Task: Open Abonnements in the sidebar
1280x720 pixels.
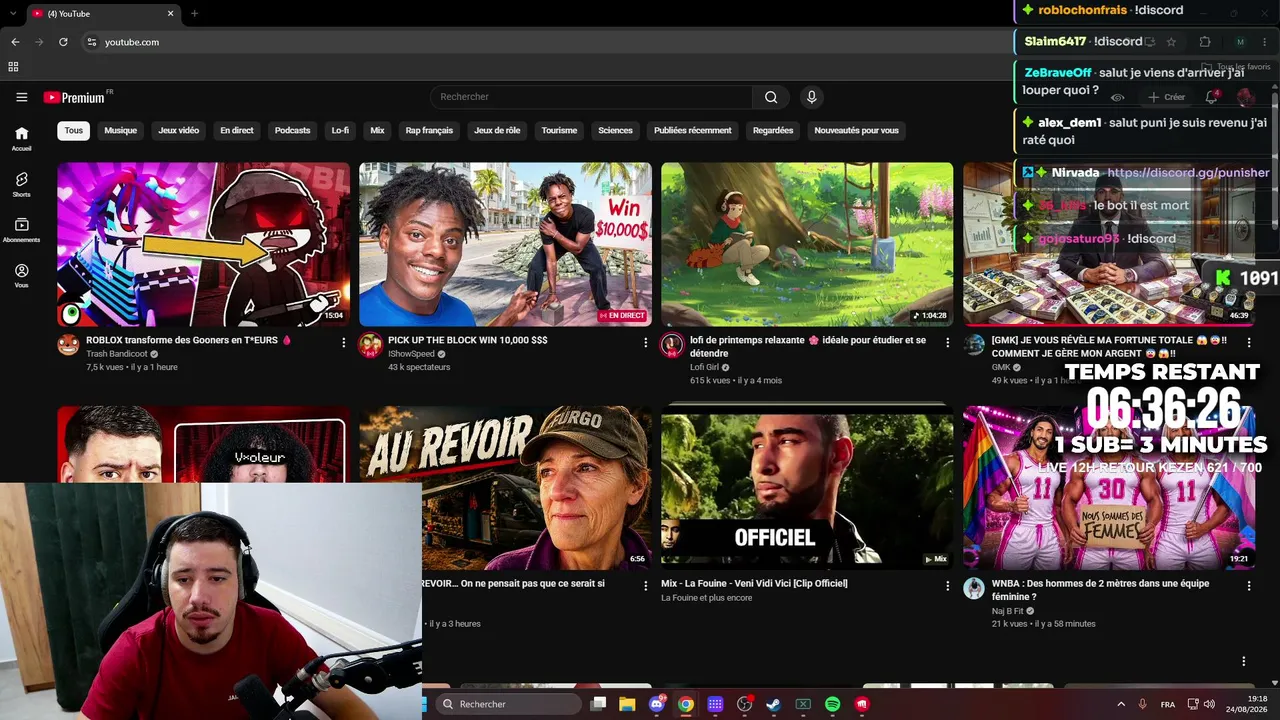Action: pos(21,230)
